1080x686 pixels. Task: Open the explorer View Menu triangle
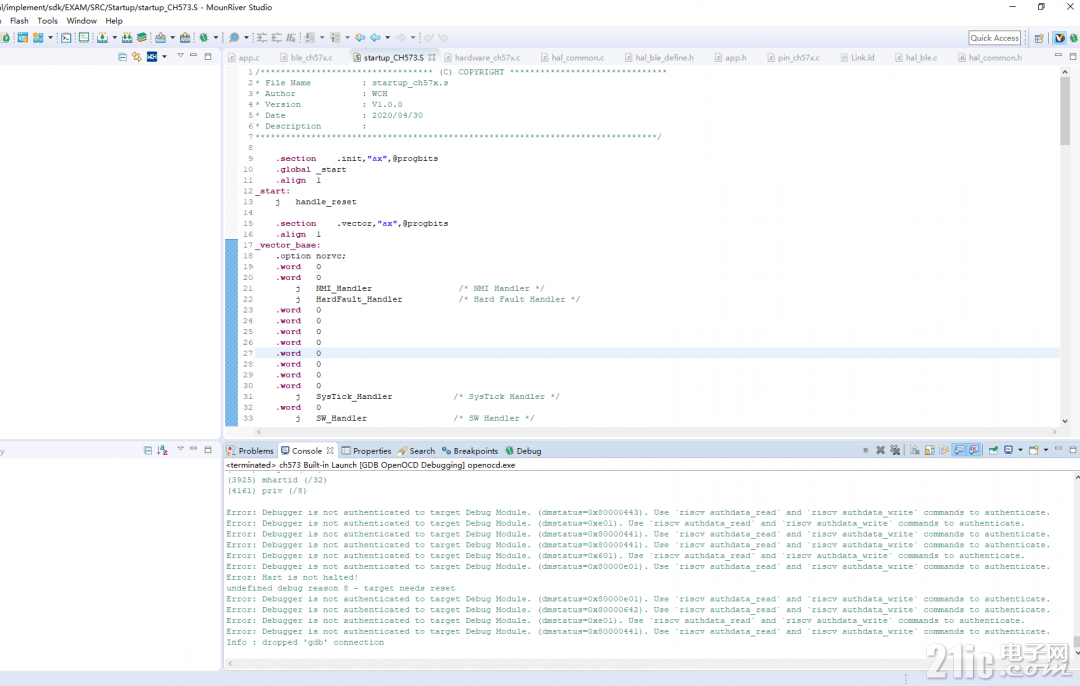[x=180, y=55]
